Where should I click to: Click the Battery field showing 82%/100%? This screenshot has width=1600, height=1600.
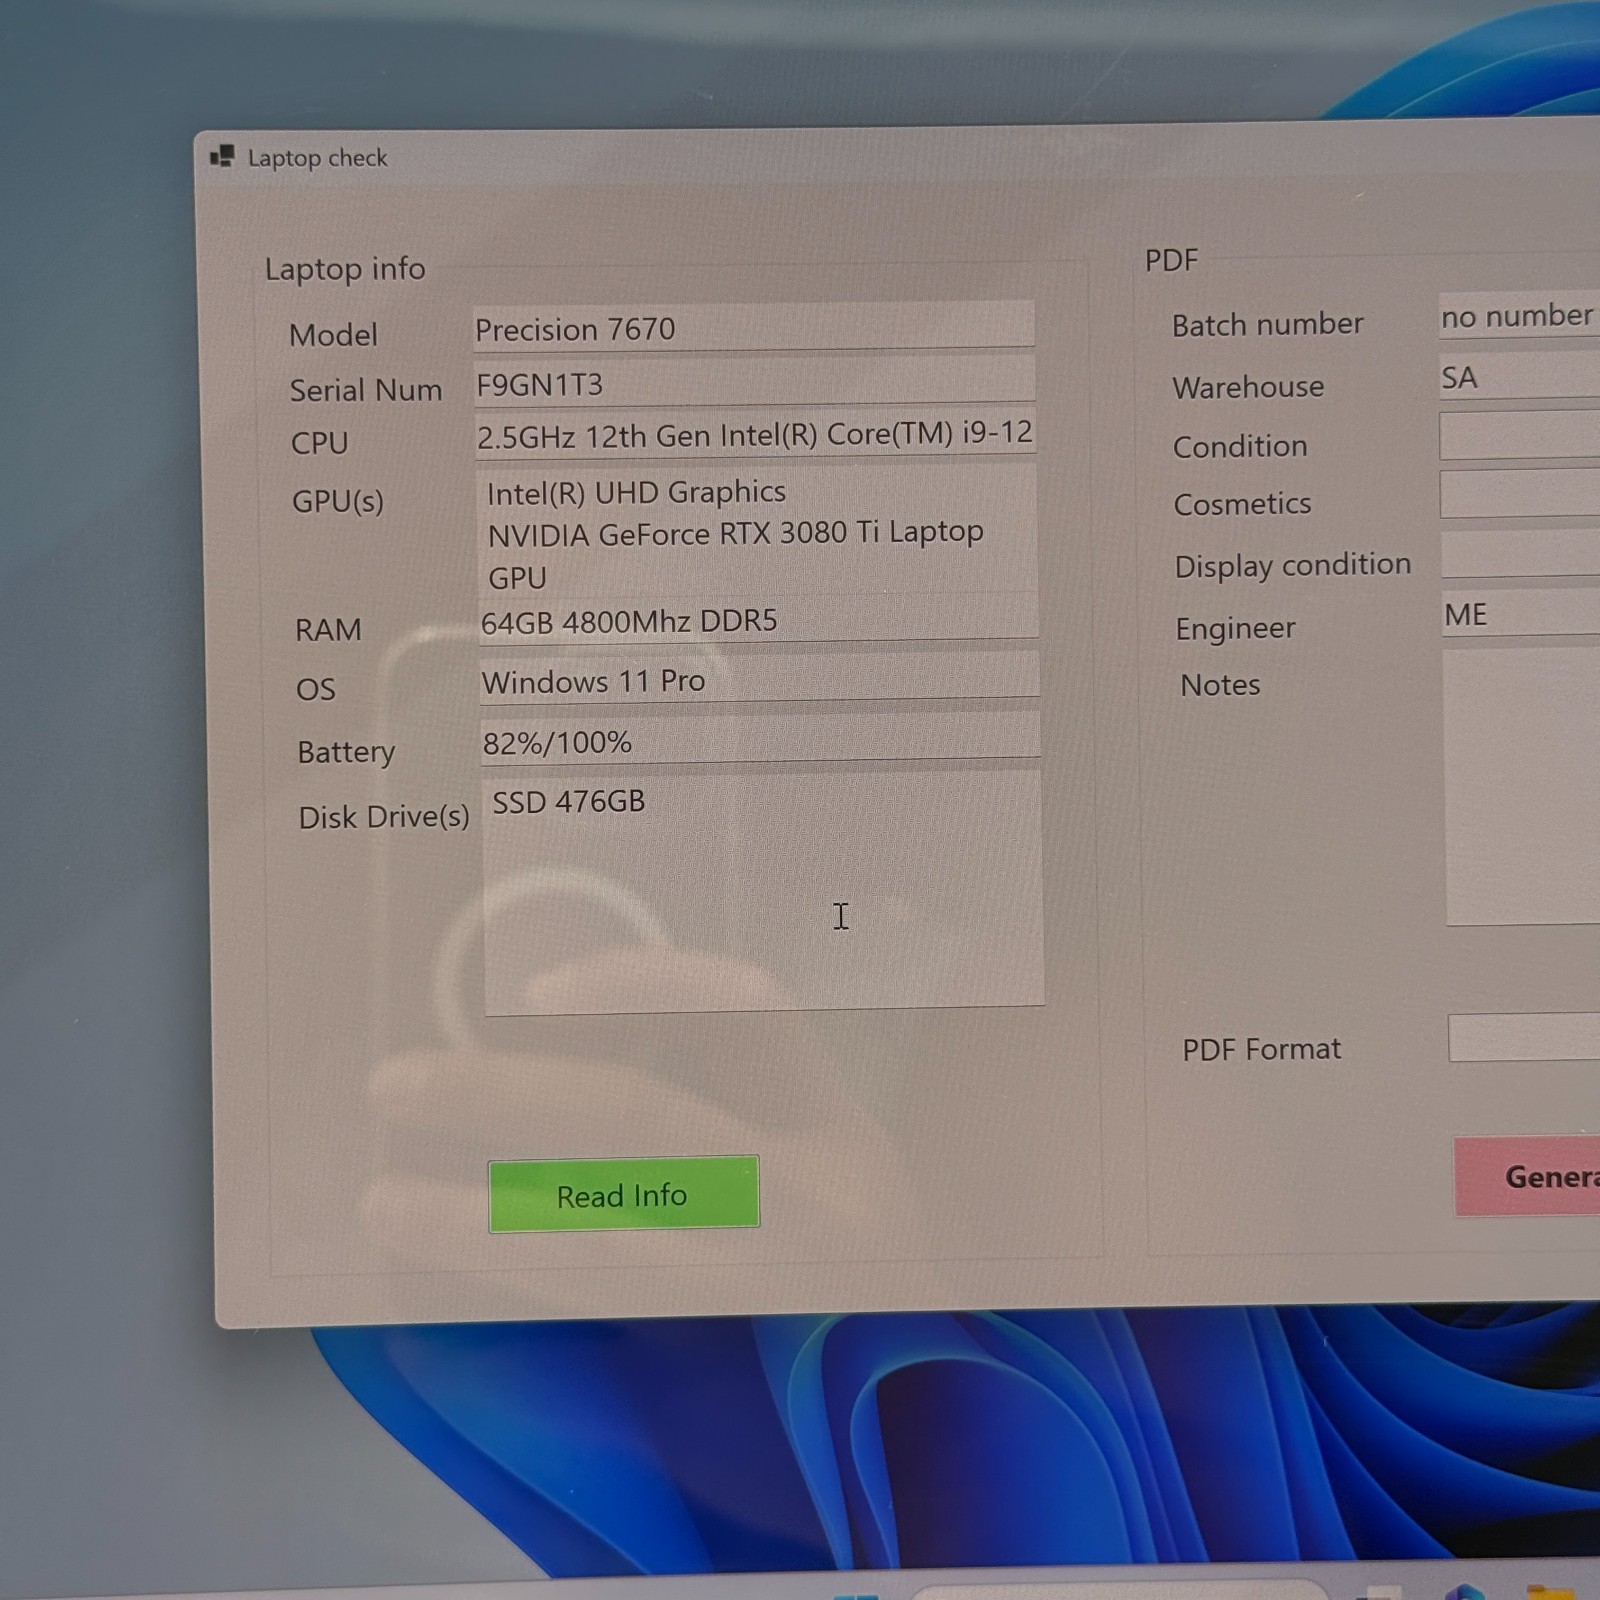pyautogui.click(x=760, y=740)
